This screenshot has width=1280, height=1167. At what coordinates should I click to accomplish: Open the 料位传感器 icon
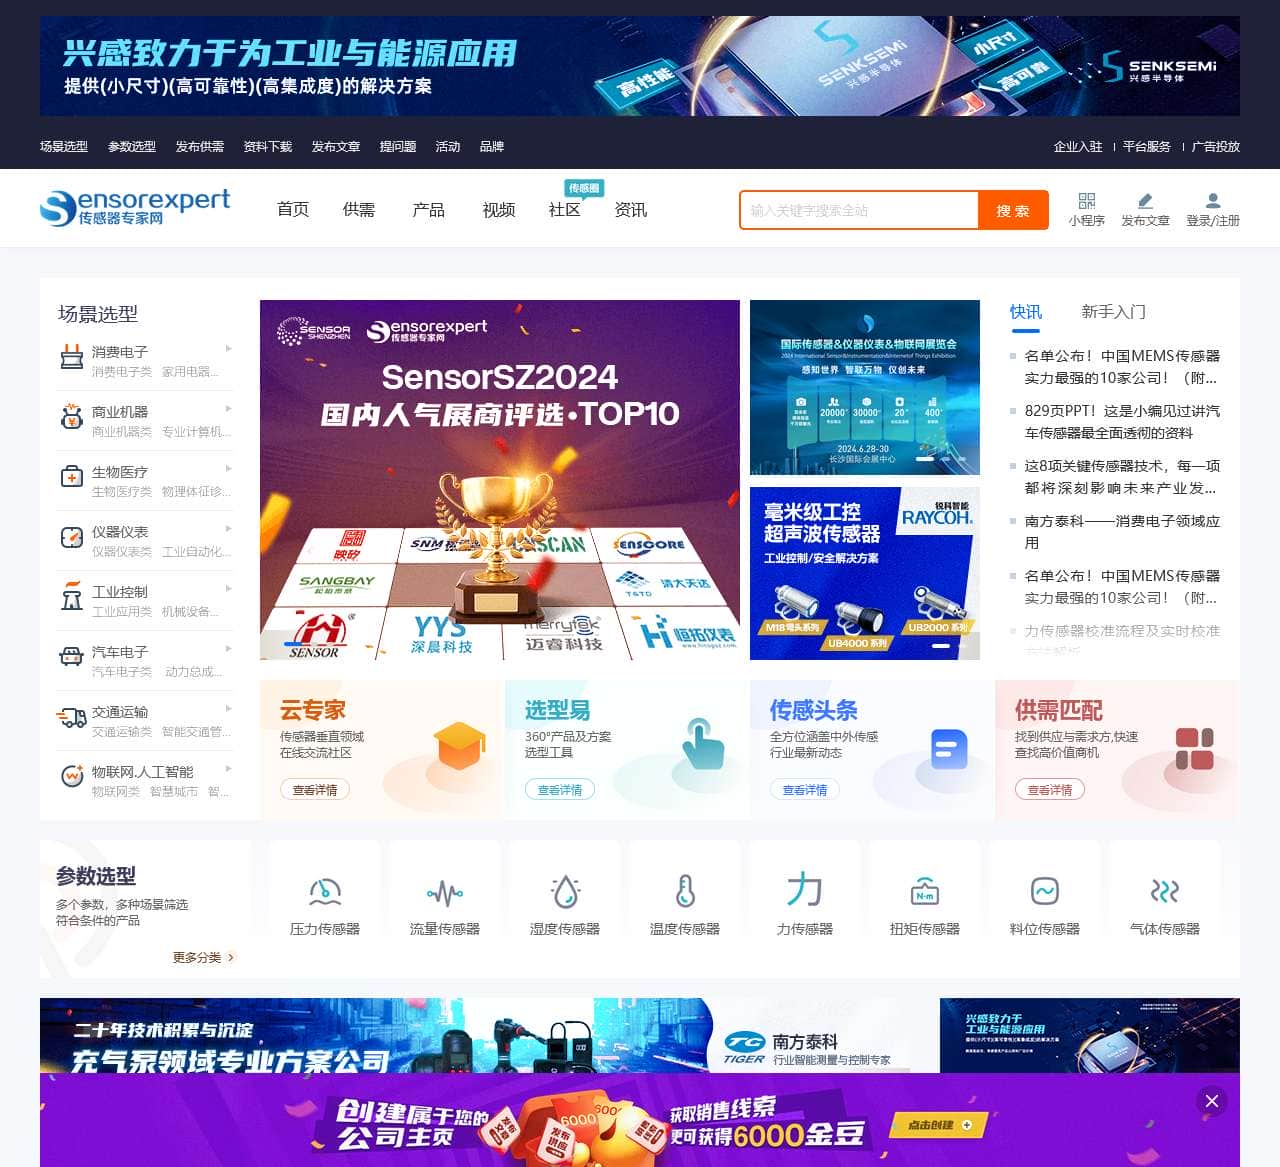[x=1045, y=891]
